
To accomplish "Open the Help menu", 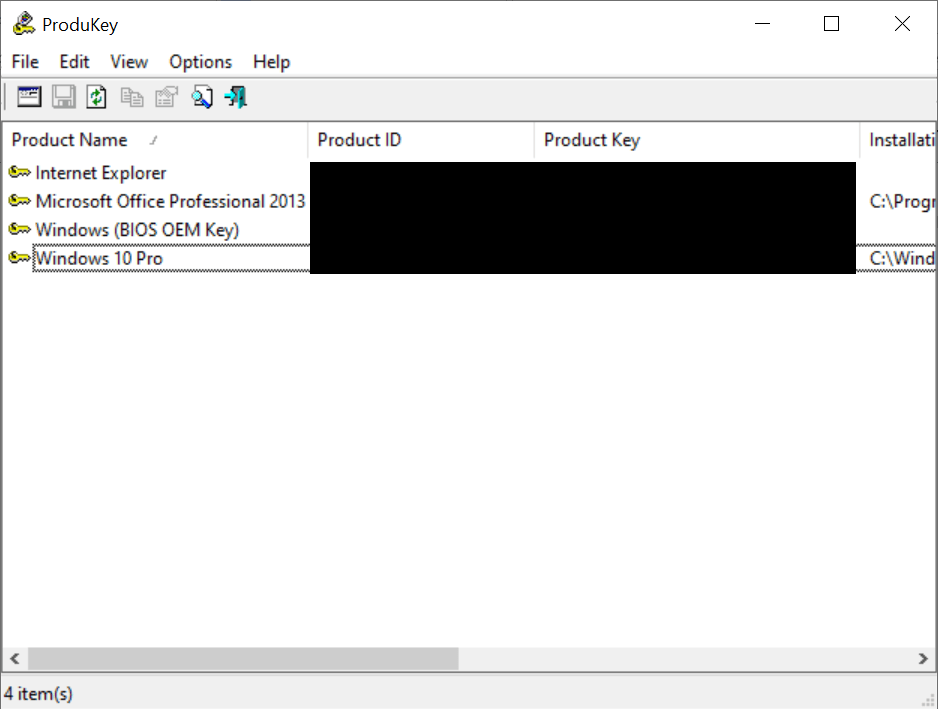I will pos(271,62).
